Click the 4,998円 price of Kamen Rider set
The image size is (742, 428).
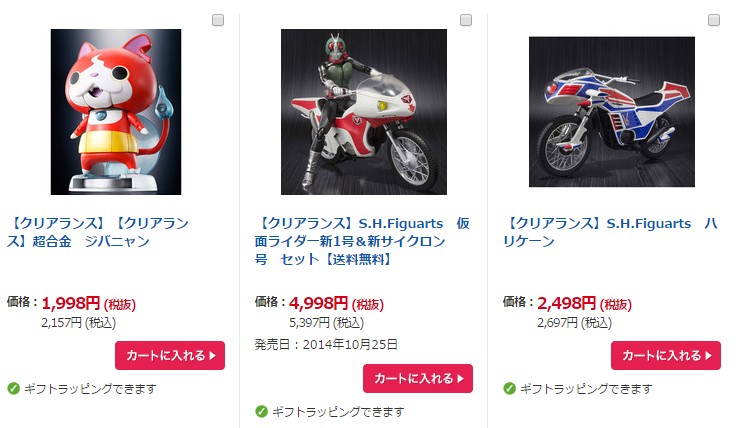[318, 303]
